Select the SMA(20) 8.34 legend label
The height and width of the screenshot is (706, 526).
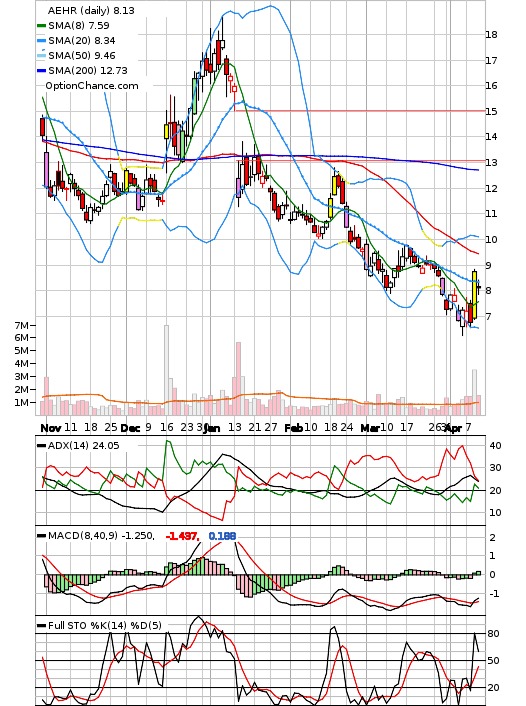[x=82, y=41]
